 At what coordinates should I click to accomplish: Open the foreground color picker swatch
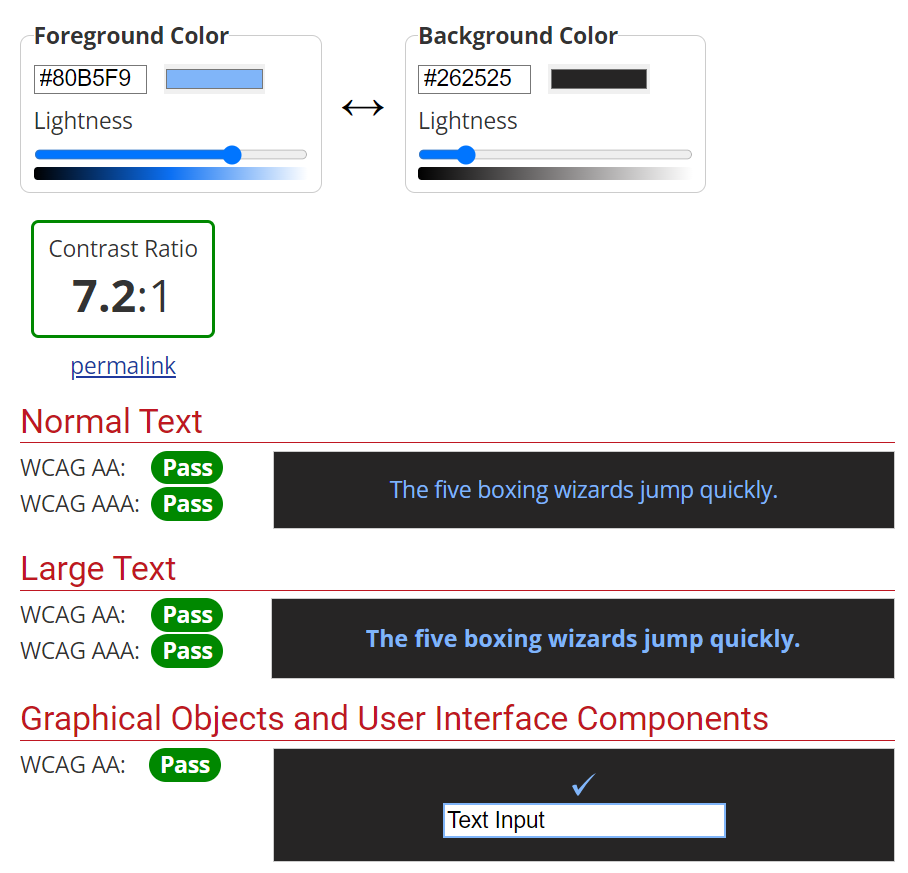[x=214, y=79]
